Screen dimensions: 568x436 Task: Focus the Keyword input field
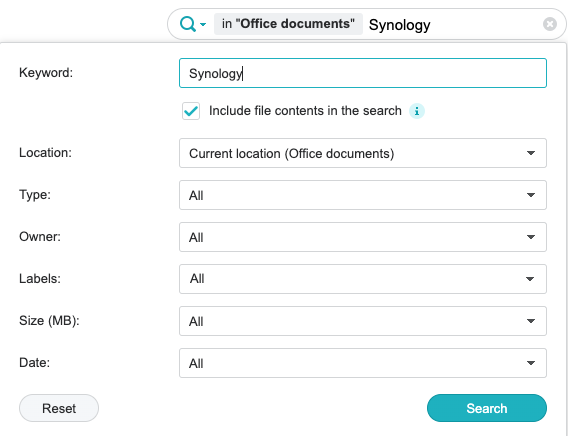(x=363, y=73)
